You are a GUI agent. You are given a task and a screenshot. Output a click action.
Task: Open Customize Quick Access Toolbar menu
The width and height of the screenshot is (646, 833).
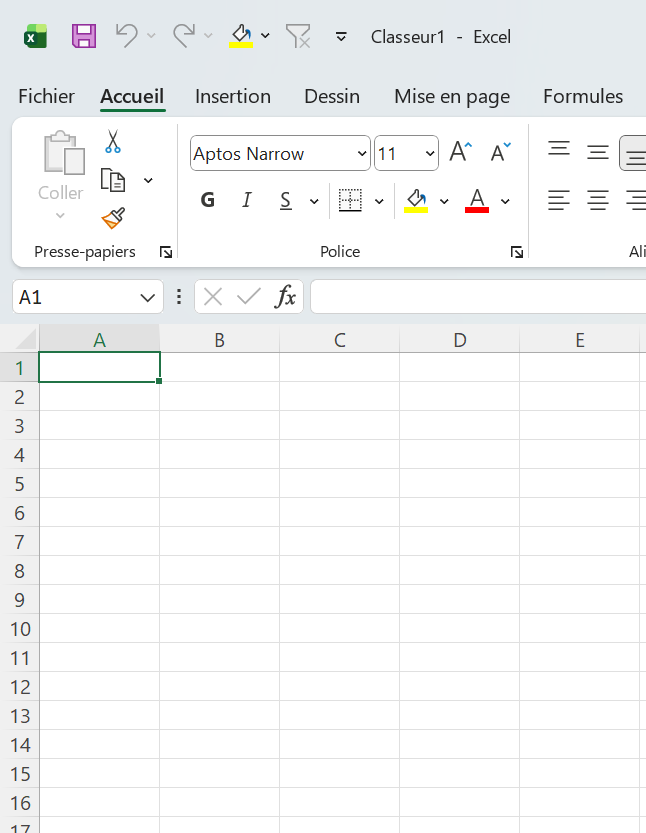(341, 36)
